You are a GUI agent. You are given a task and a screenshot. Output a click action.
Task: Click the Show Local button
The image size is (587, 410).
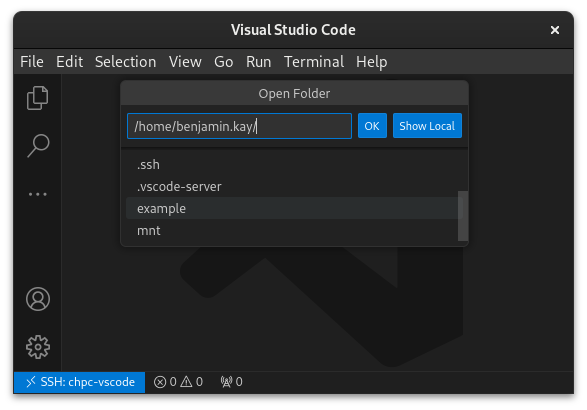tap(427, 126)
